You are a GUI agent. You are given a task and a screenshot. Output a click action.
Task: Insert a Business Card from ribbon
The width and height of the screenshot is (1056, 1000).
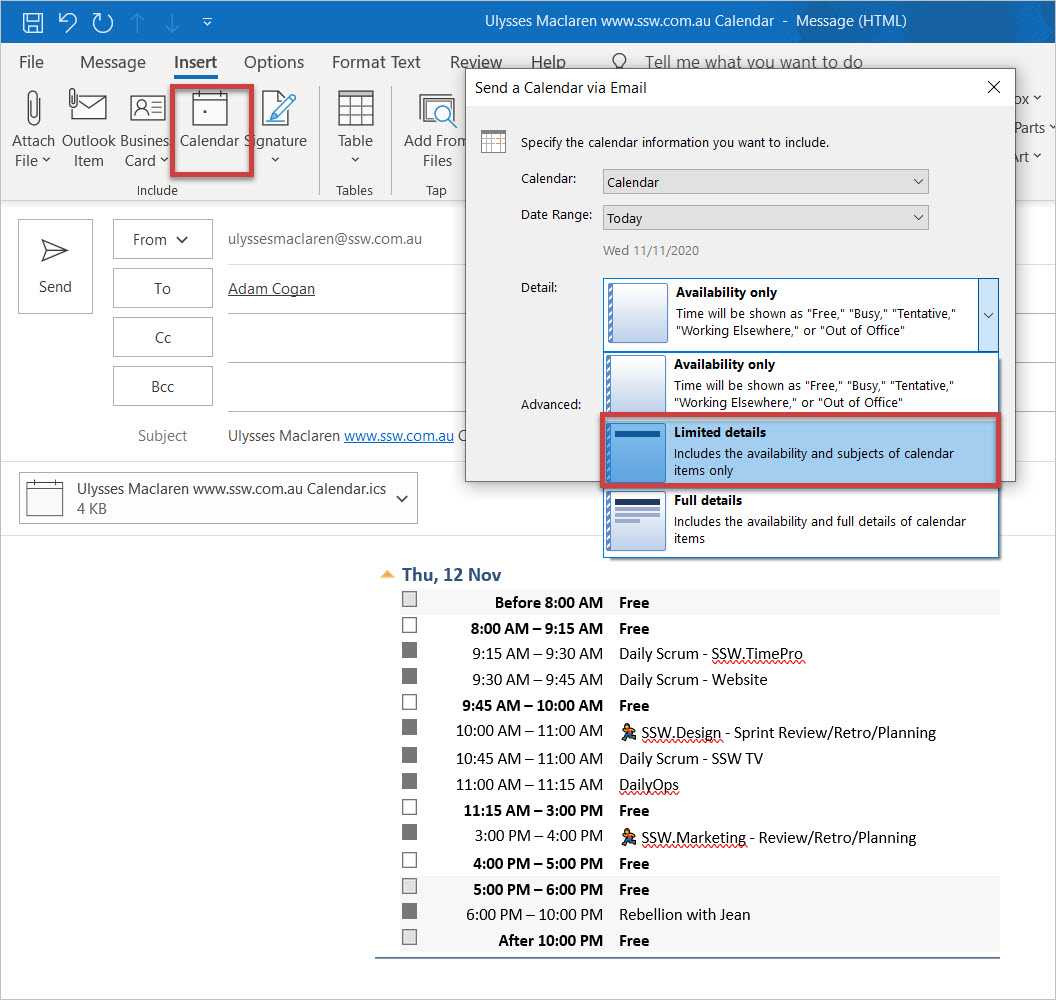(147, 107)
